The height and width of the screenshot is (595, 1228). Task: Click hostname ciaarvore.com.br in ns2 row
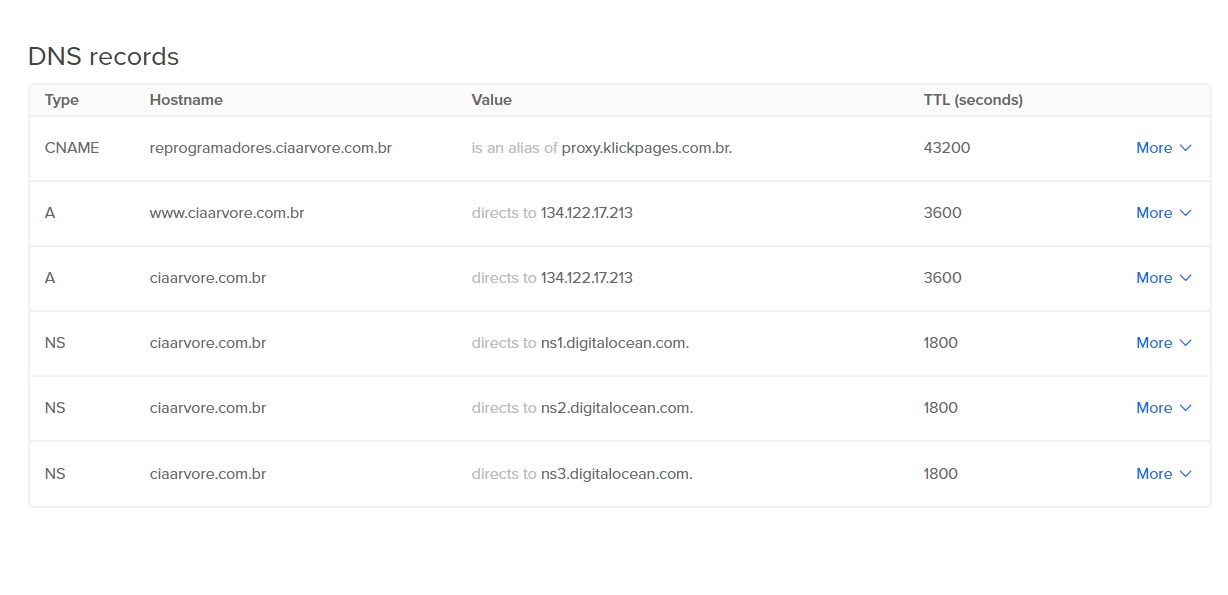[x=208, y=408]
